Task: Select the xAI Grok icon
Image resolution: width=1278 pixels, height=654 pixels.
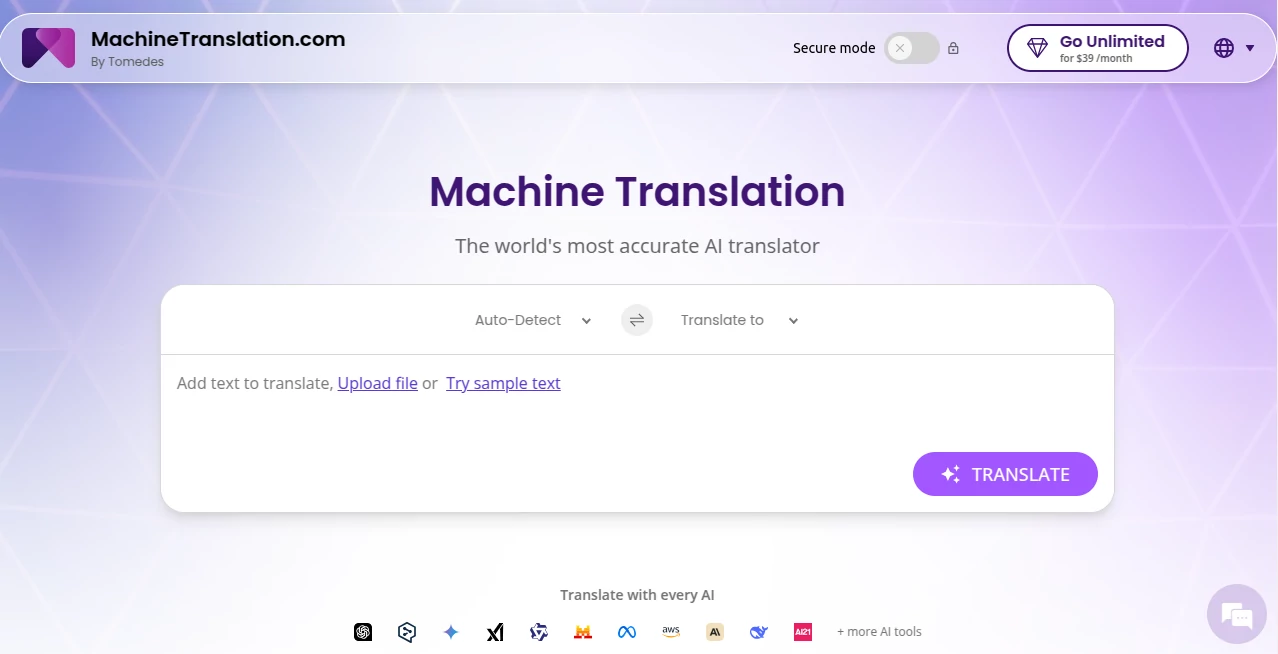Action: click(494, 632)
